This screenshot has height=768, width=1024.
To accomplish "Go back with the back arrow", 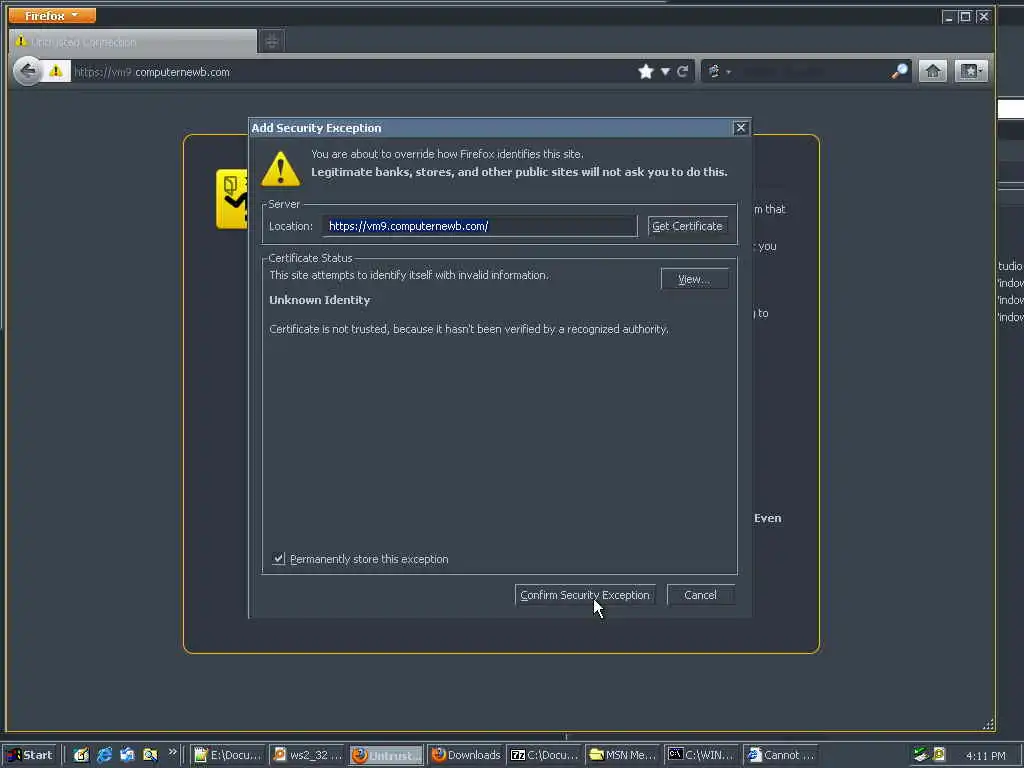I will [27, 71].
